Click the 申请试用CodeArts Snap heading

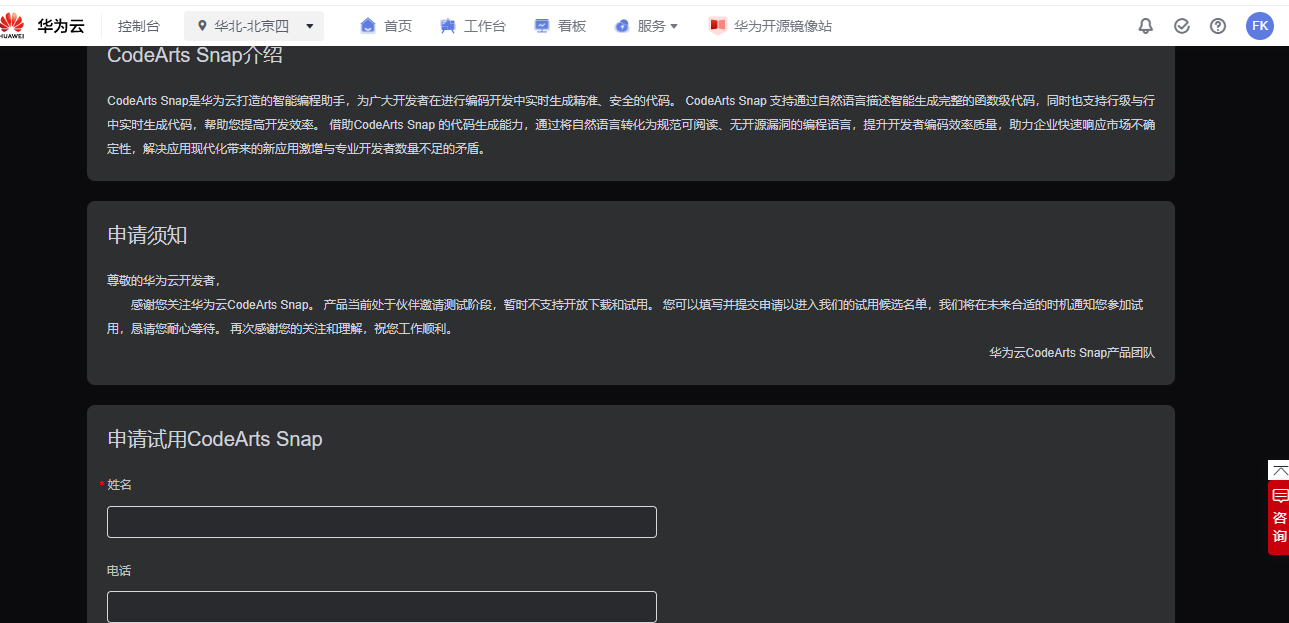(x=215, y=439)
